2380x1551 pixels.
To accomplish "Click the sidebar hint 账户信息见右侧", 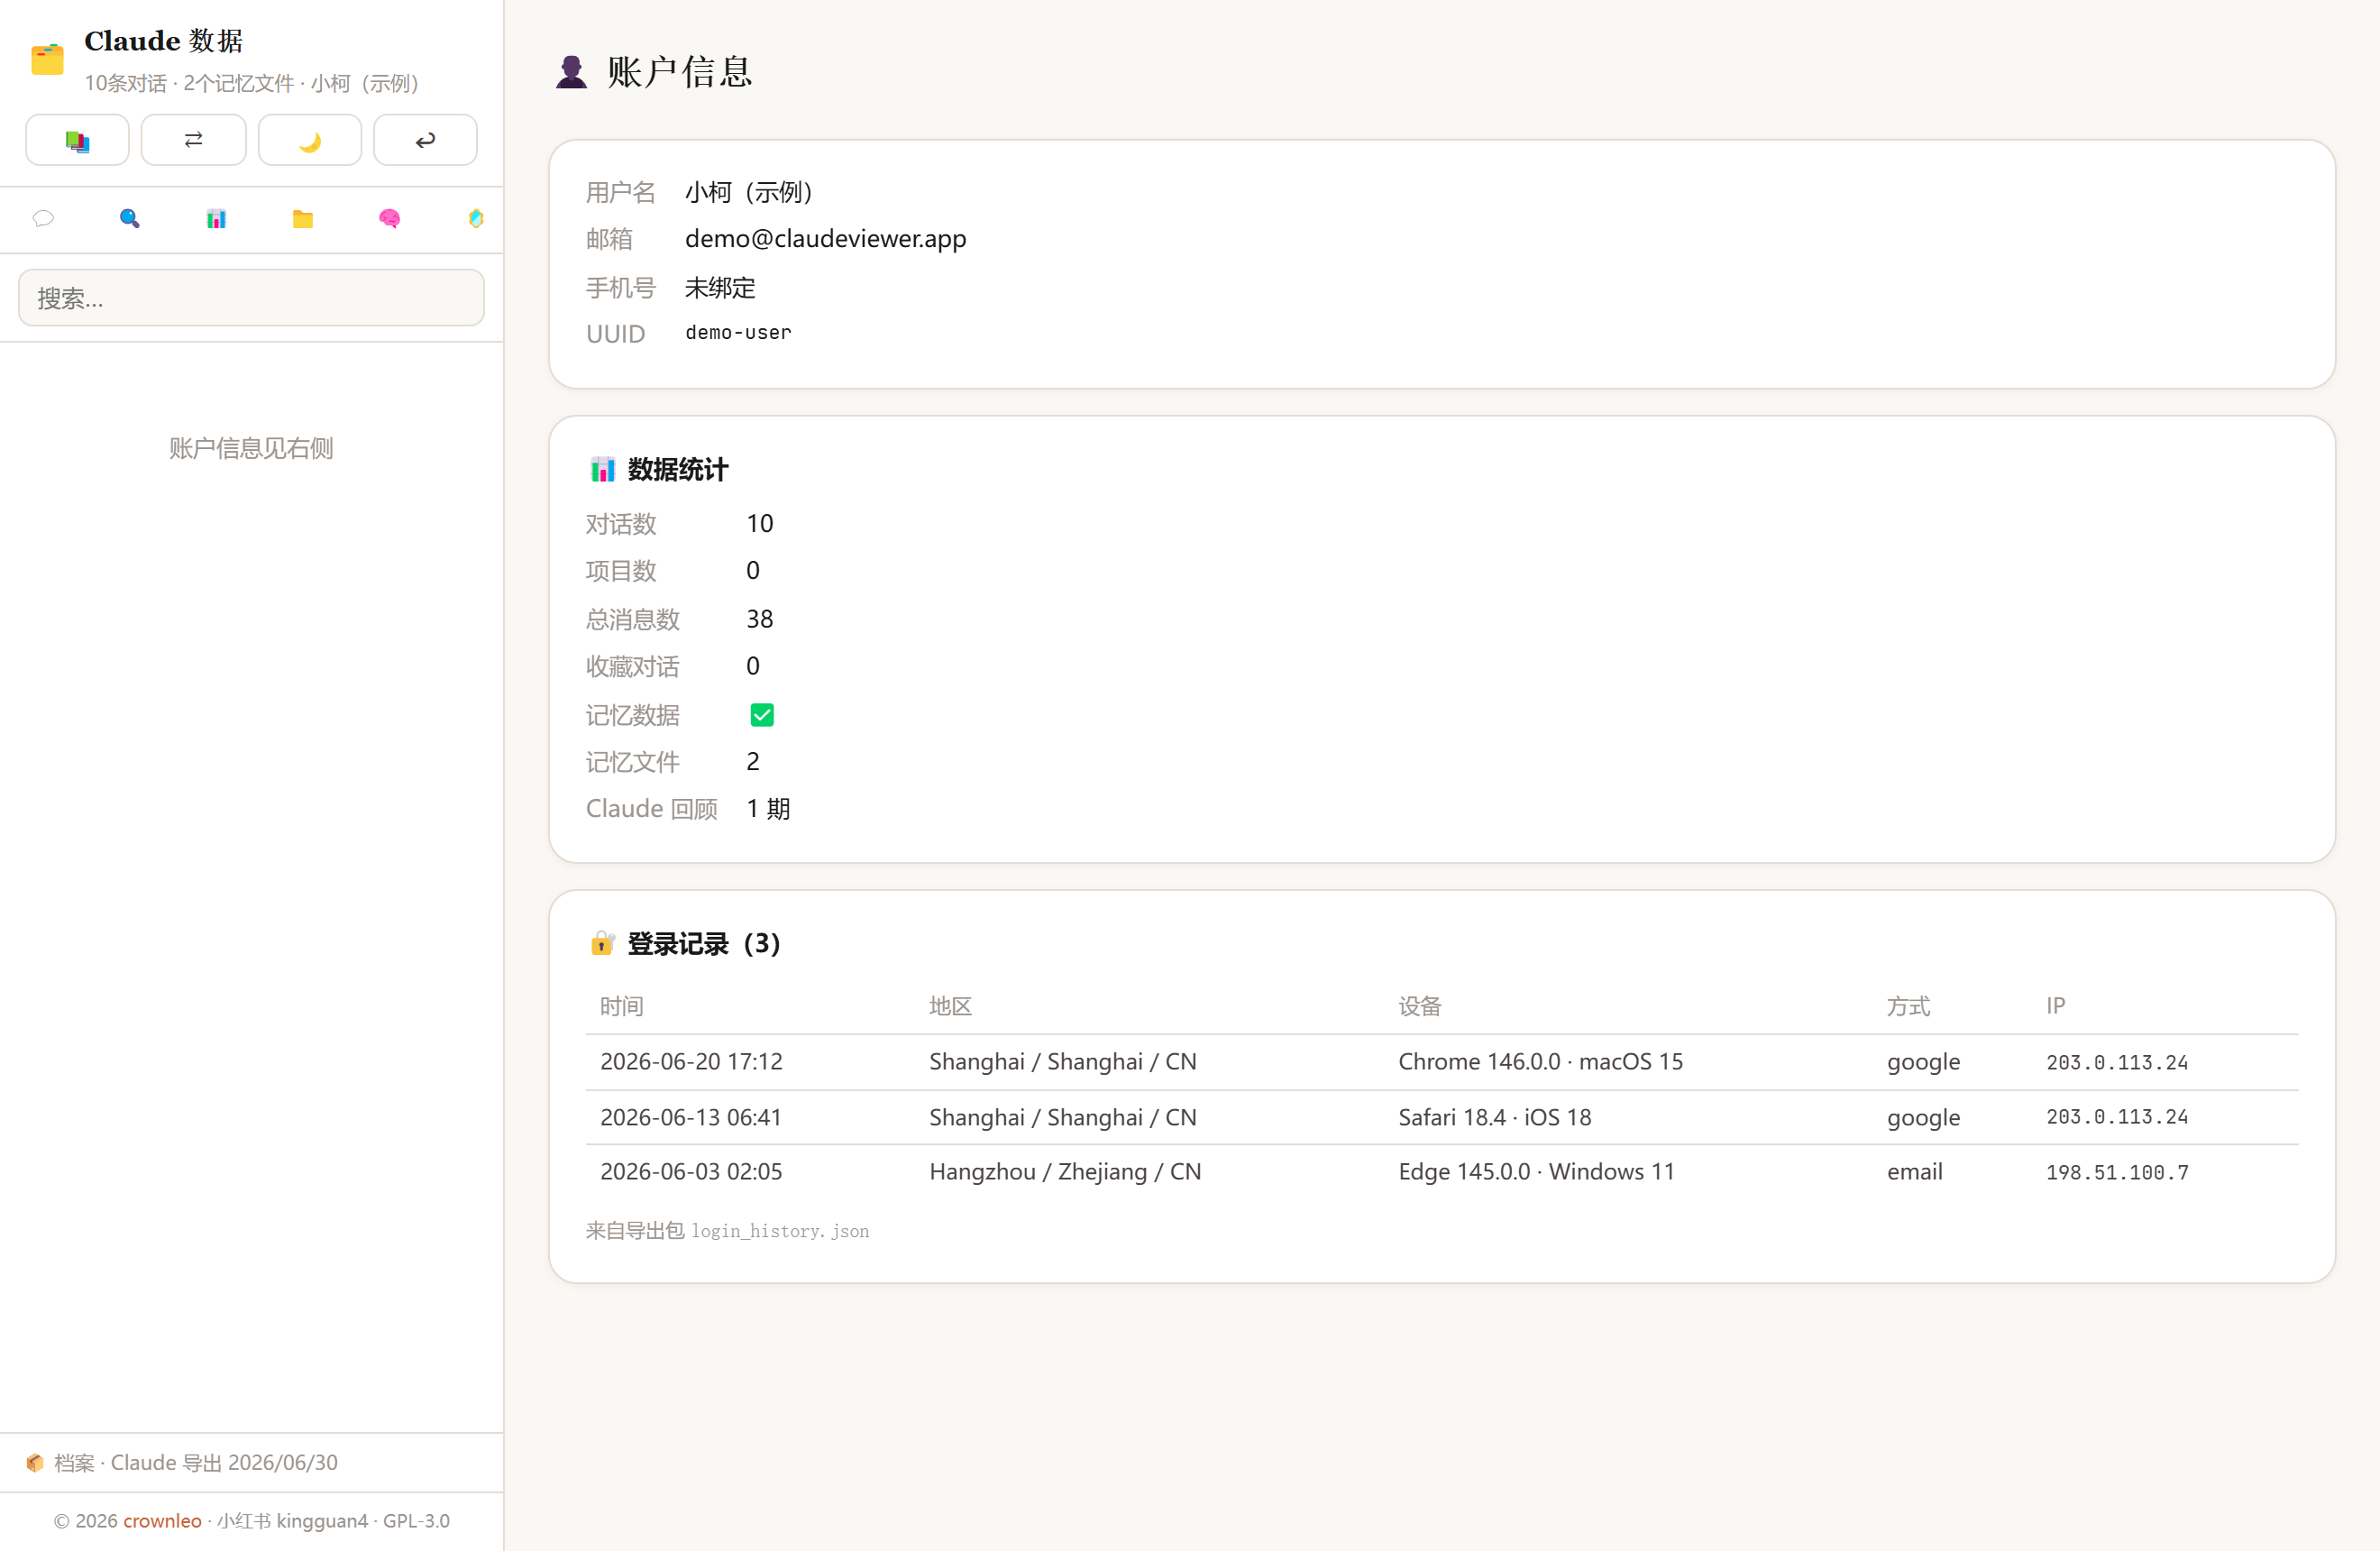I will (251, 448).
